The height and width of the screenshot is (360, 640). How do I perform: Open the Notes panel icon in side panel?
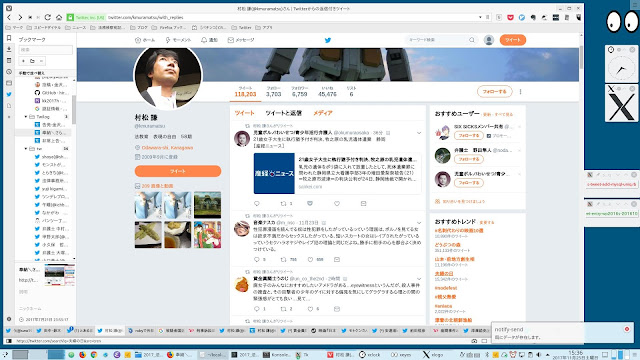tap(9, 60)
